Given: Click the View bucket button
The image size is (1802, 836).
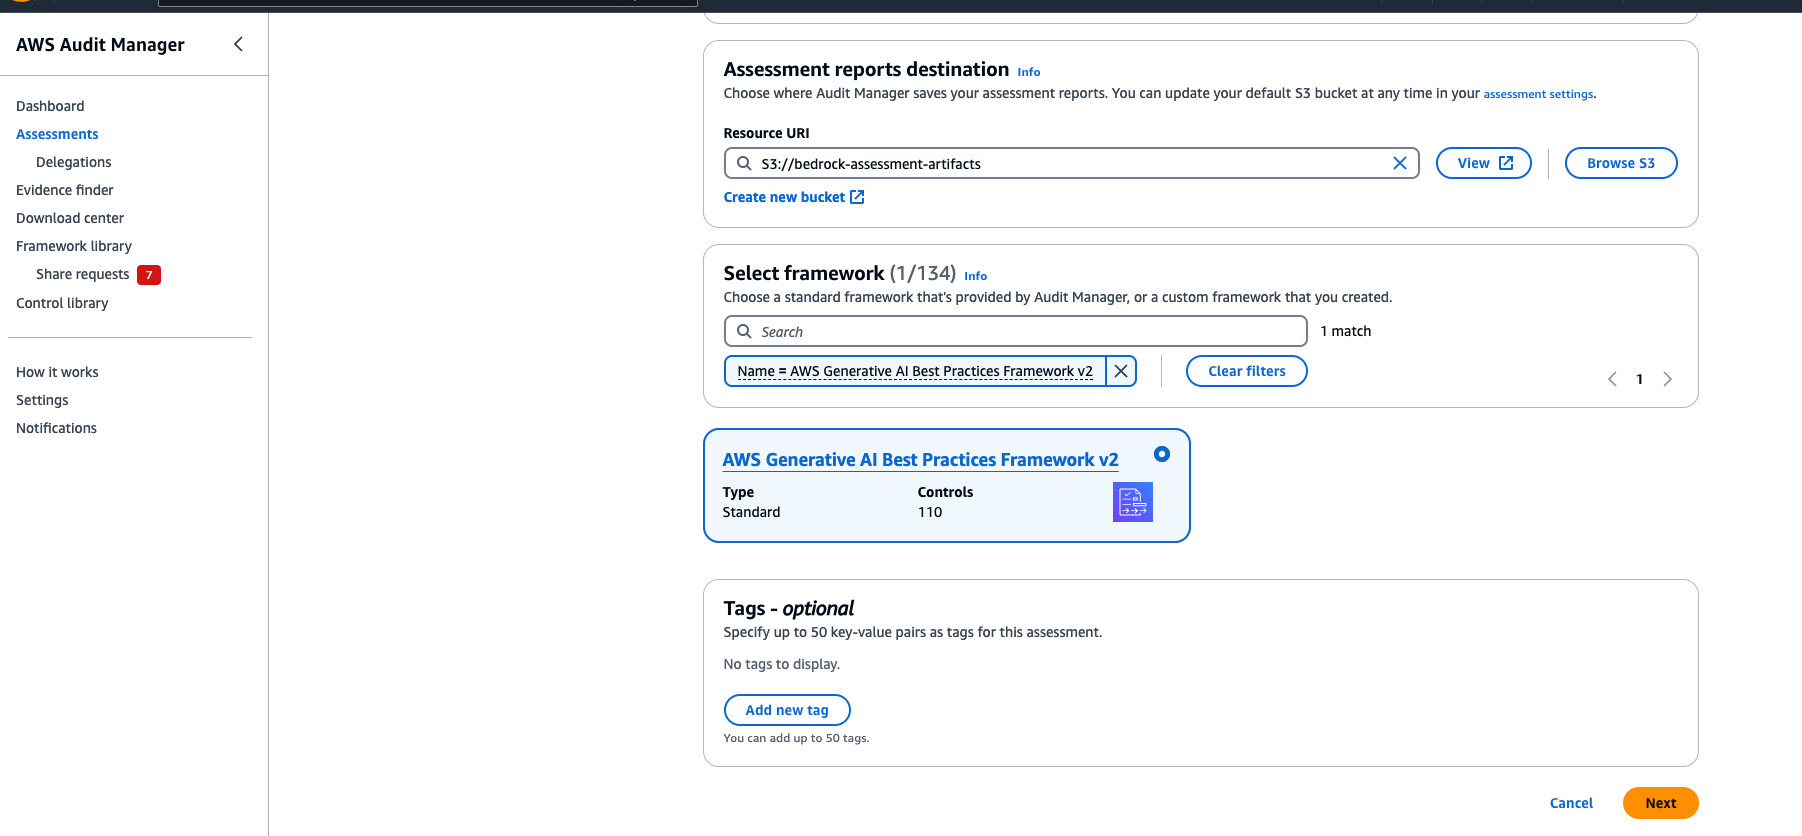Looking at the screenshot, I should tap(1484, 163).
